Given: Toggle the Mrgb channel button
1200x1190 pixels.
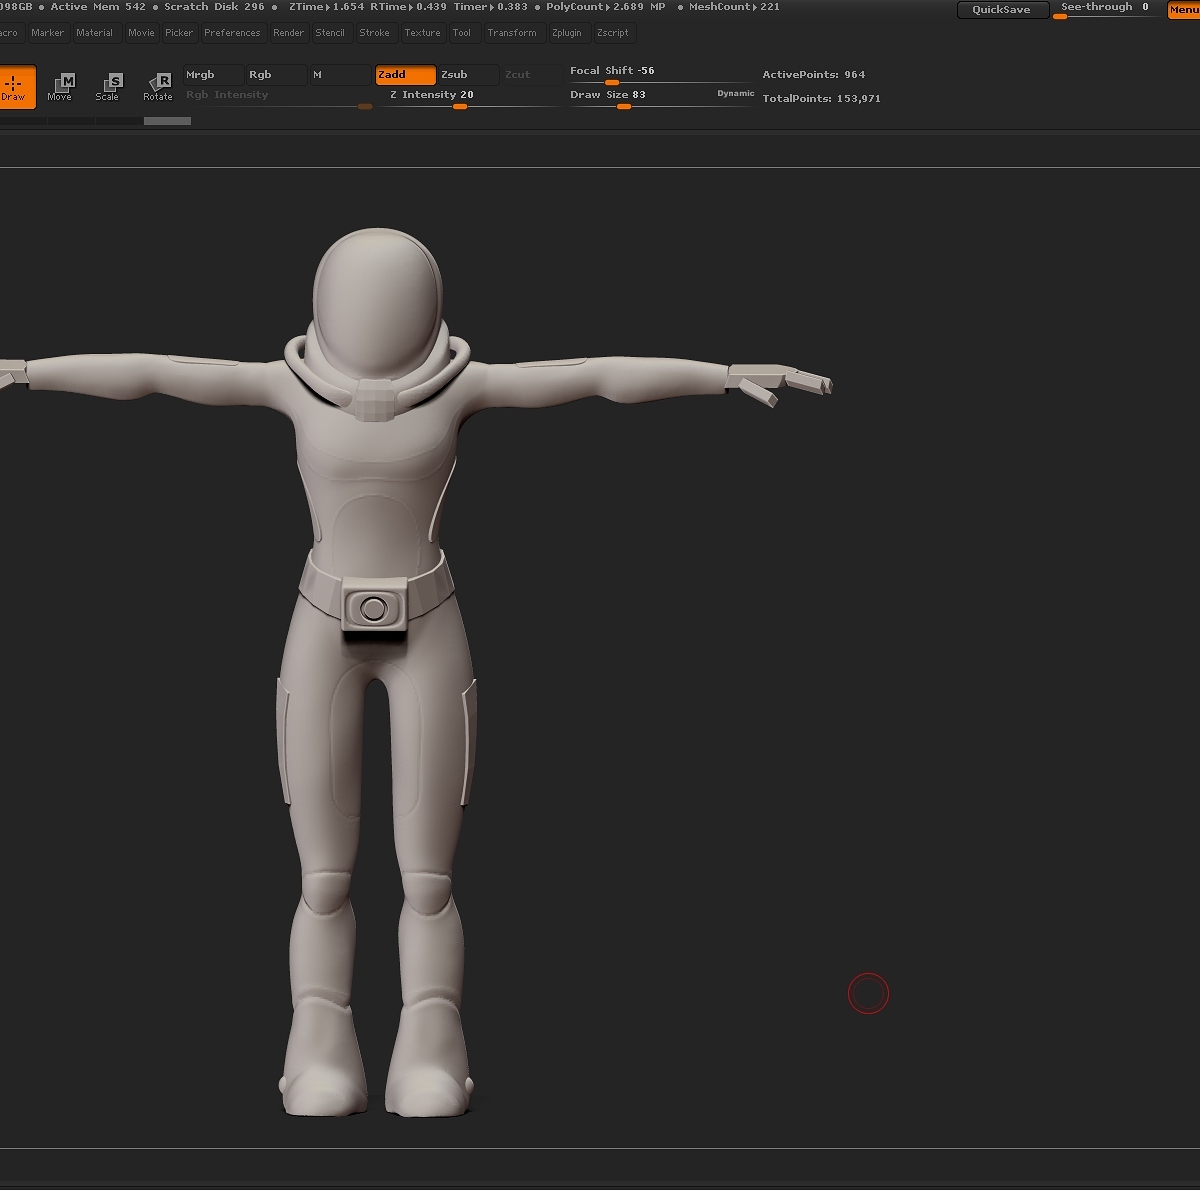Looking at the screenshot, I should click(x=213, y=75).
